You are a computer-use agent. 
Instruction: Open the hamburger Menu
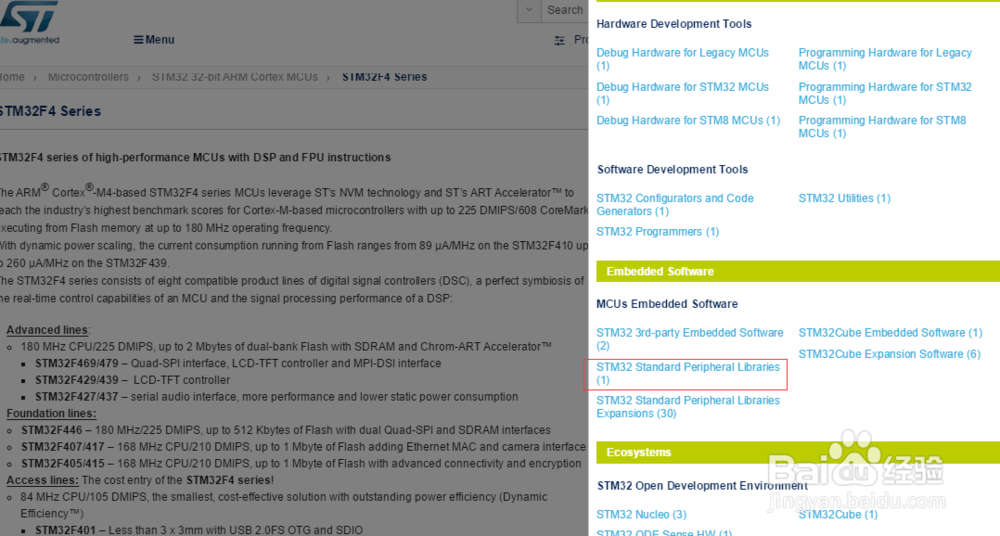pyautogui.click(x=154, y=40)
